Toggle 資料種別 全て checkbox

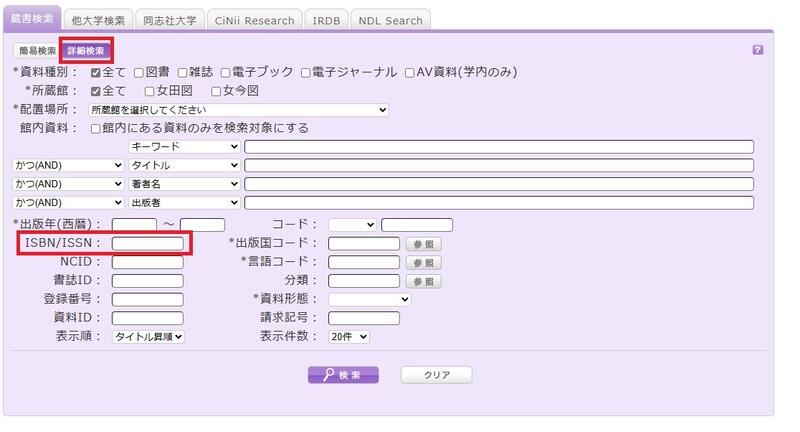click(95, 72)
